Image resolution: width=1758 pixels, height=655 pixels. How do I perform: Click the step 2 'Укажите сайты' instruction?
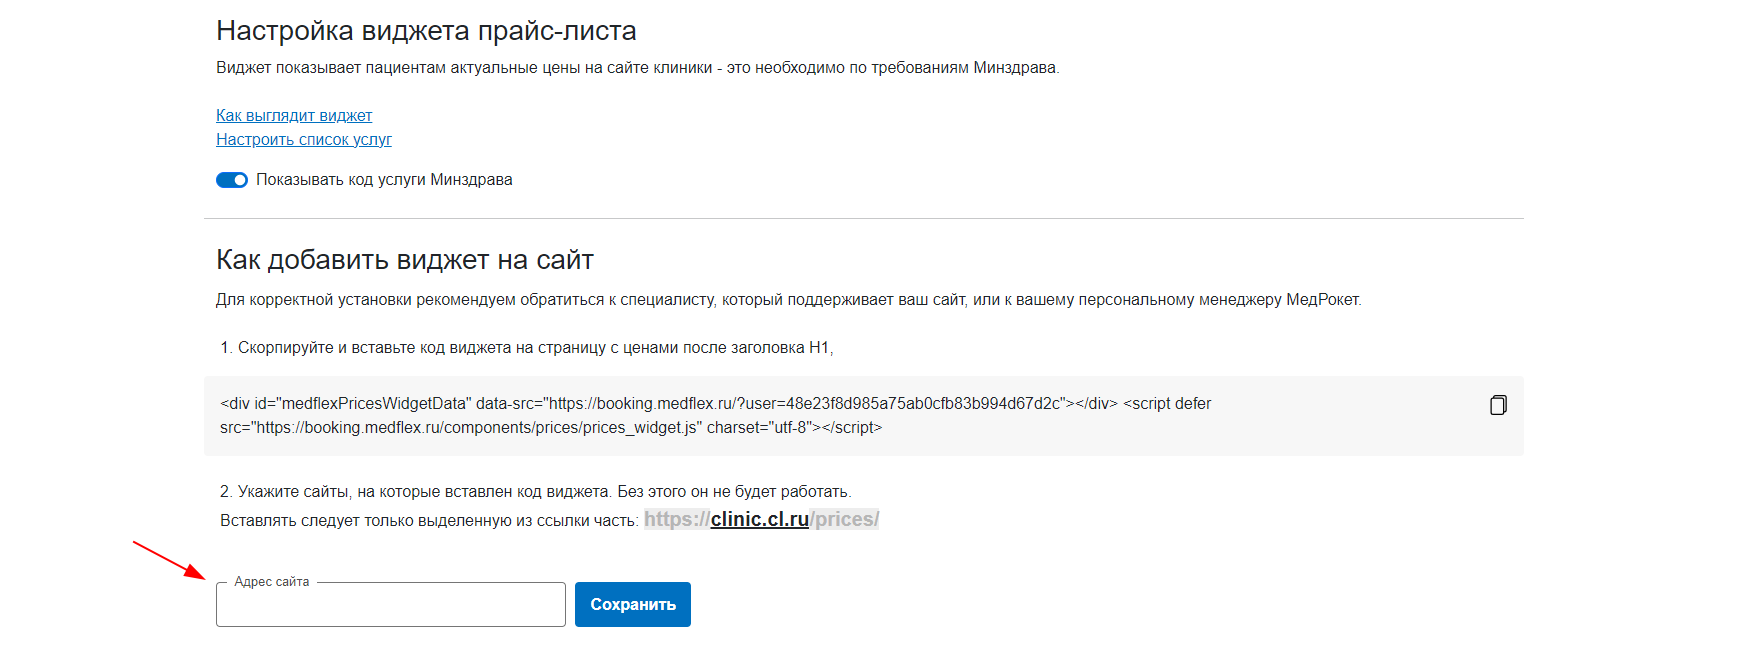pos(536,492)
